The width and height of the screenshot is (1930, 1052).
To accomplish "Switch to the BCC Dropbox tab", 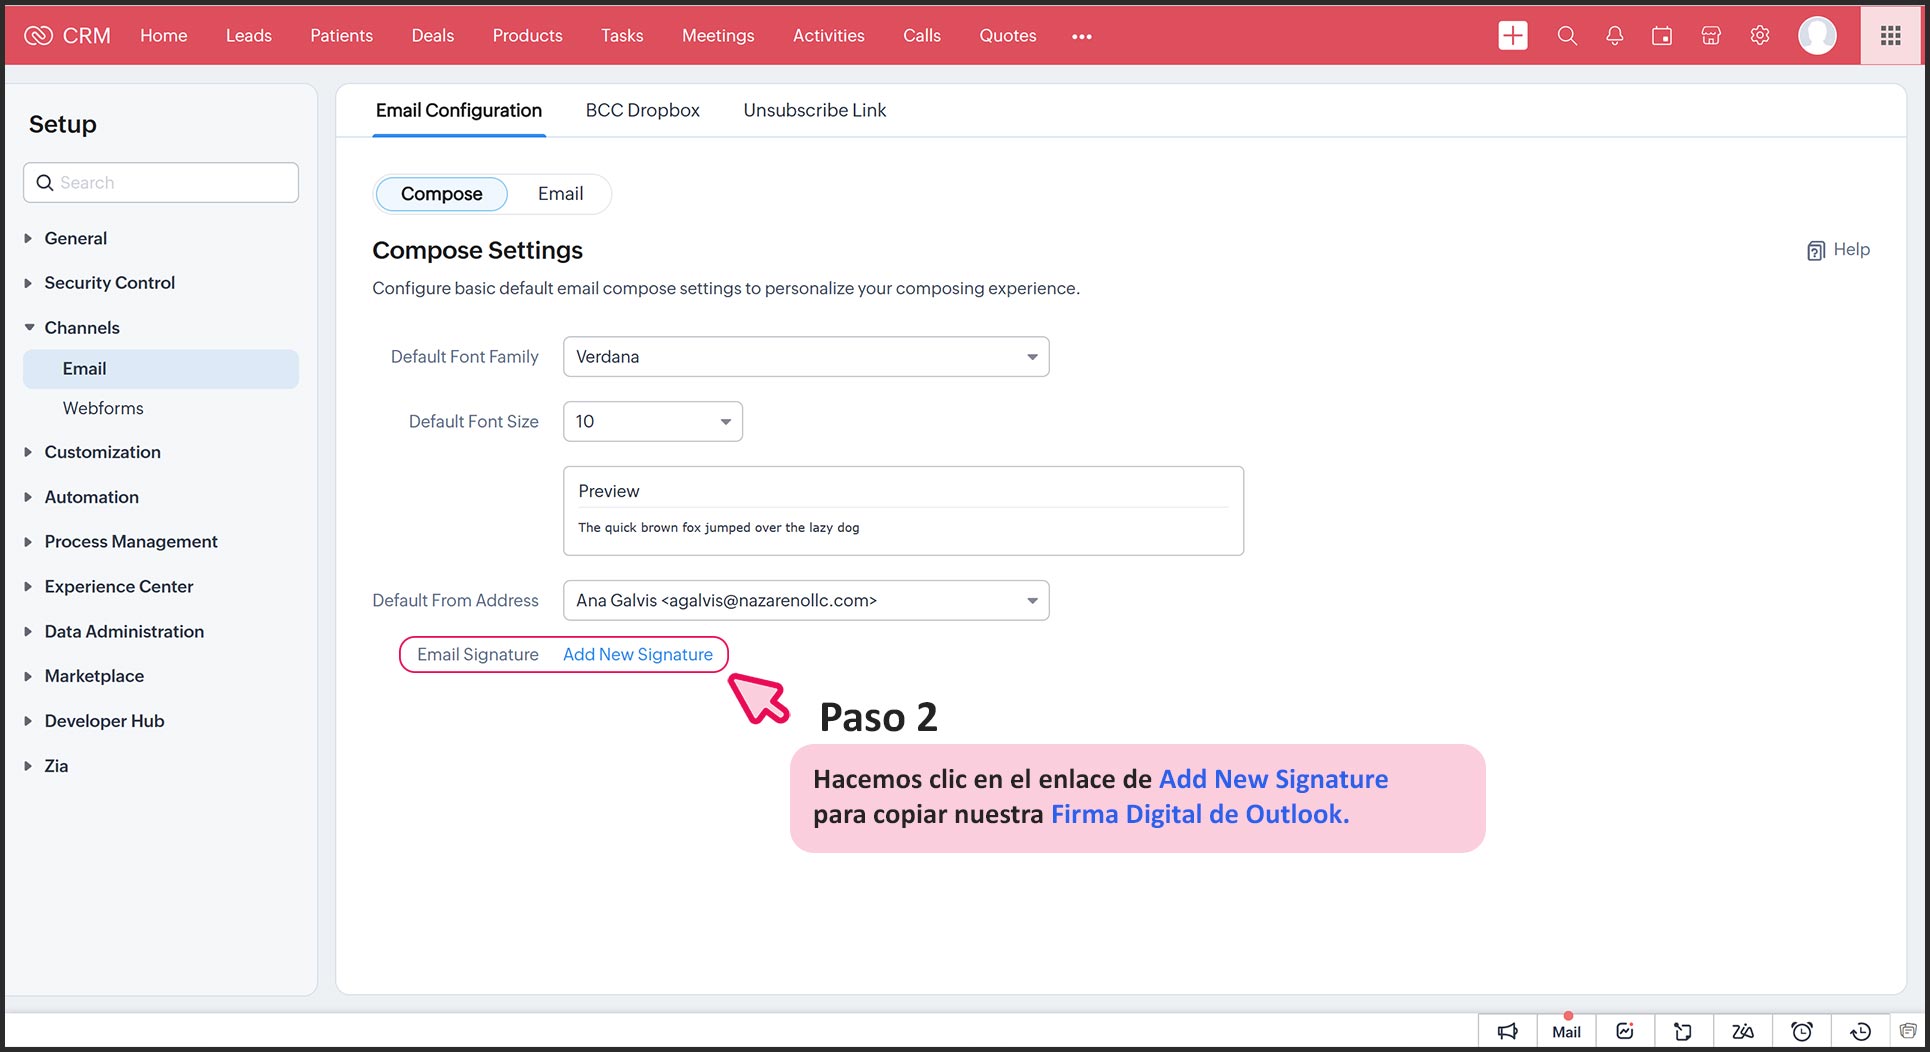I will tap(642, 110).
